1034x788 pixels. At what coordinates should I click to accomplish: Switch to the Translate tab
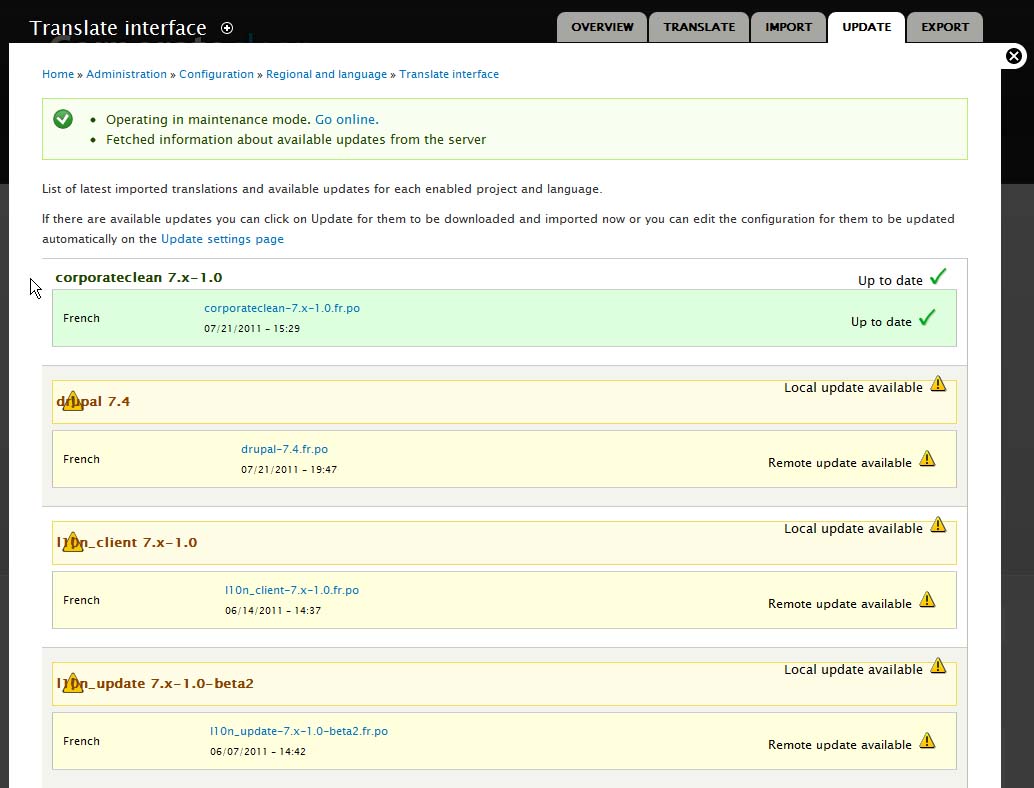(699, 27)
